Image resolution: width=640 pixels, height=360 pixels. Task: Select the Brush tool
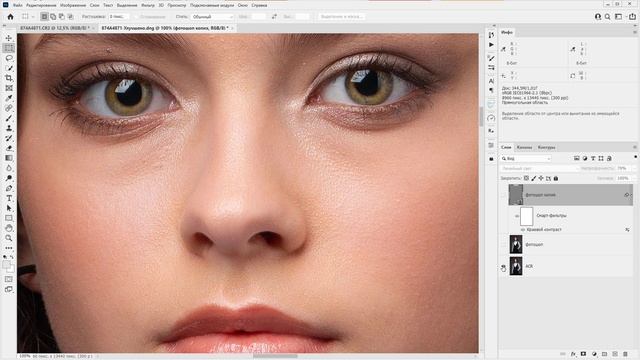[x=9, y=118]
